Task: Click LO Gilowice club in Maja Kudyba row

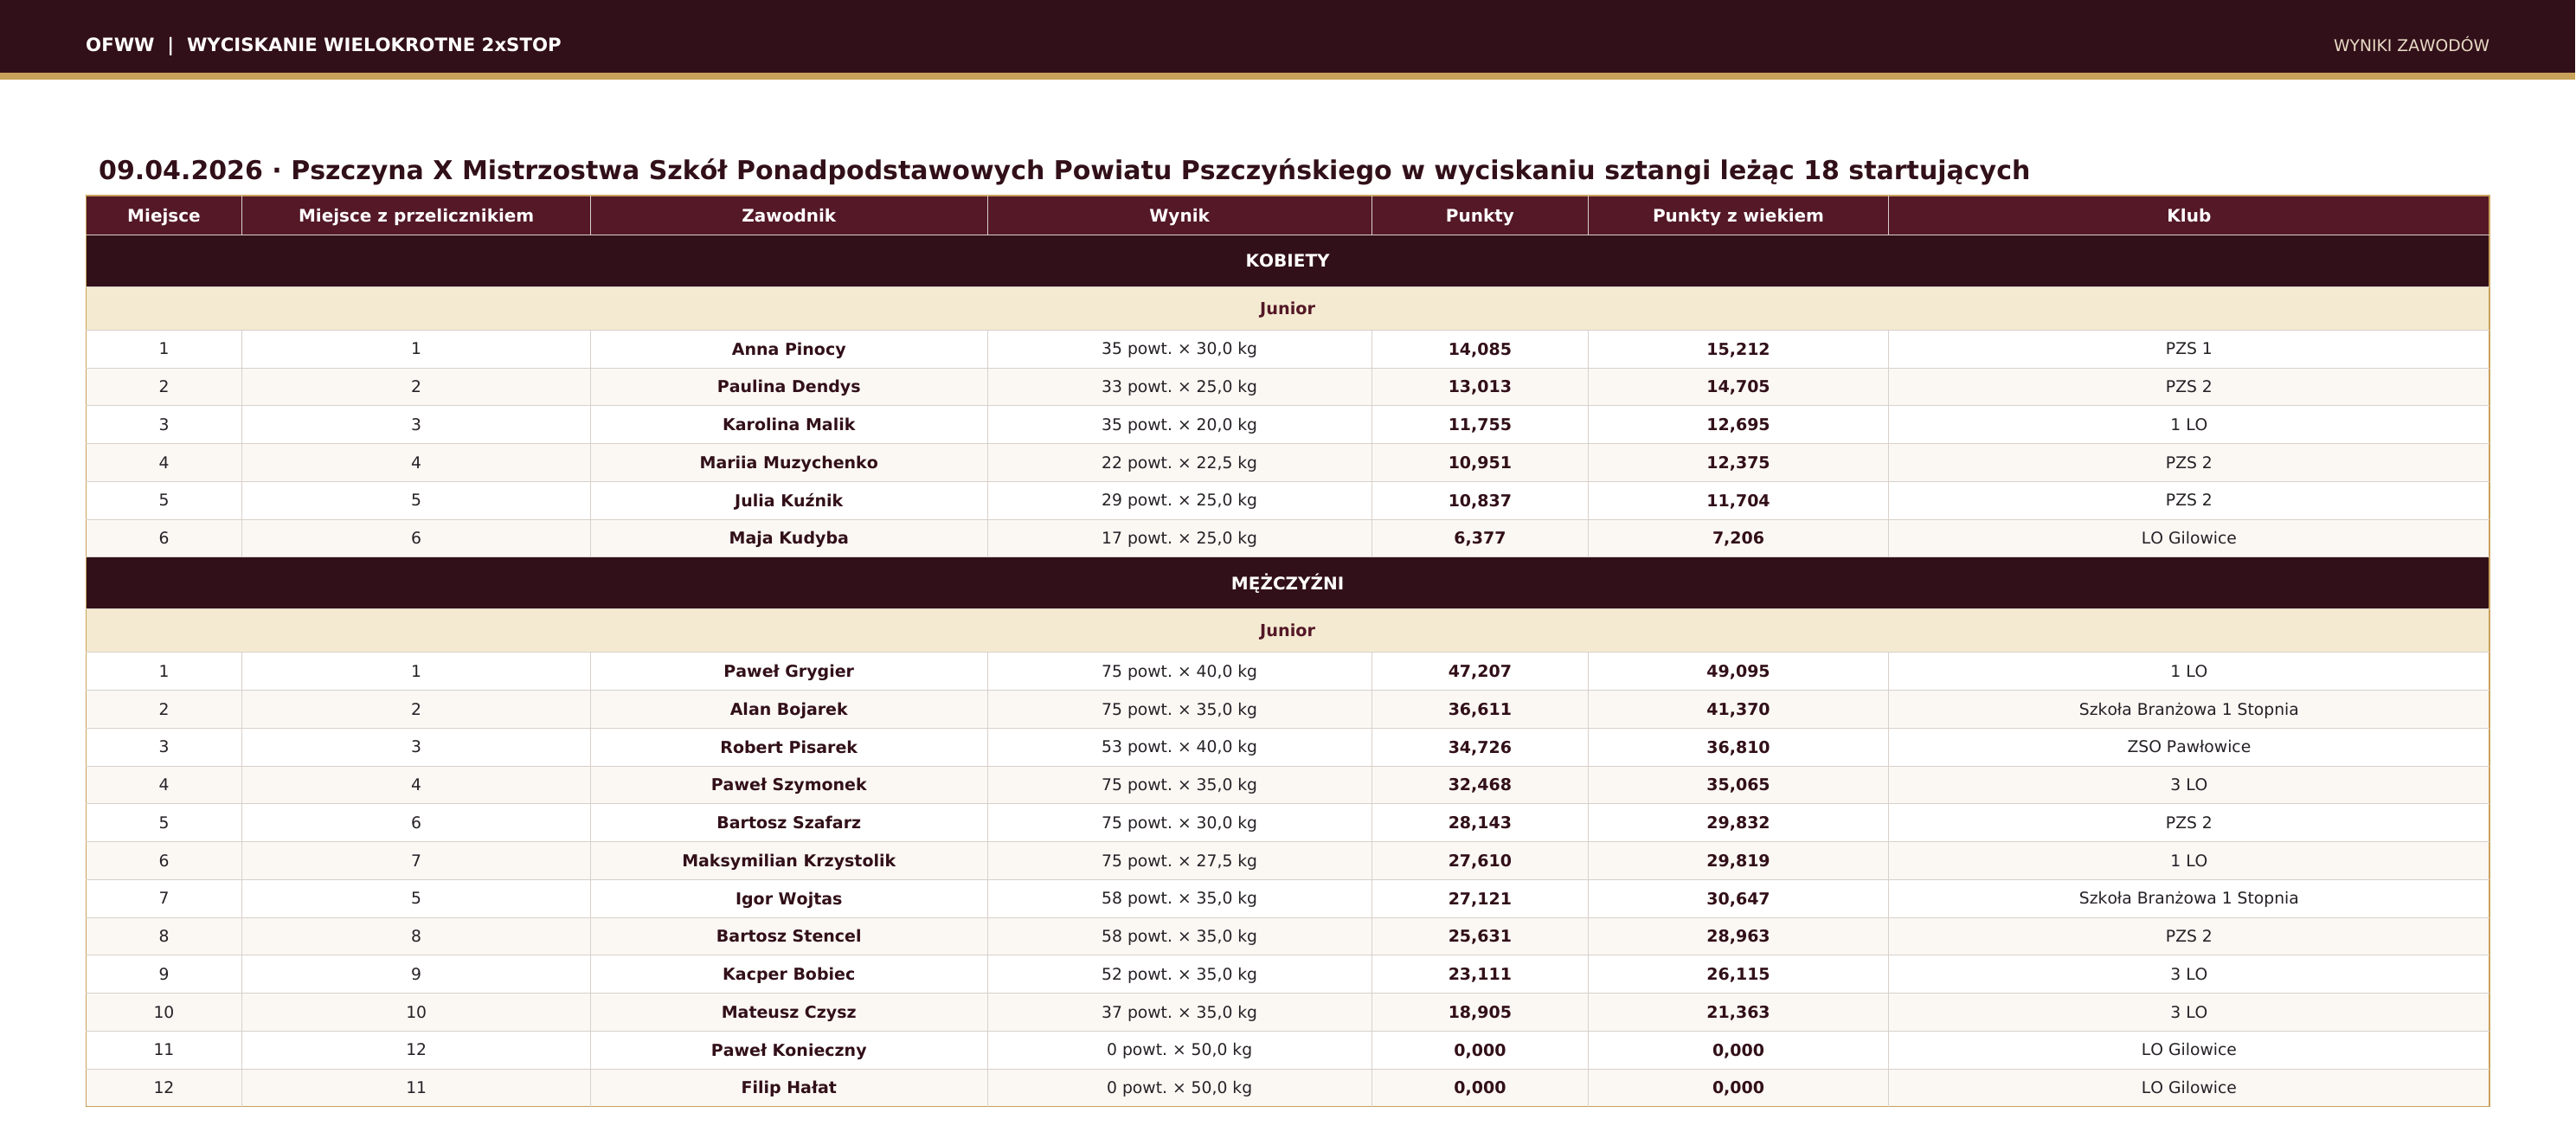Action: pos(2189,538)
